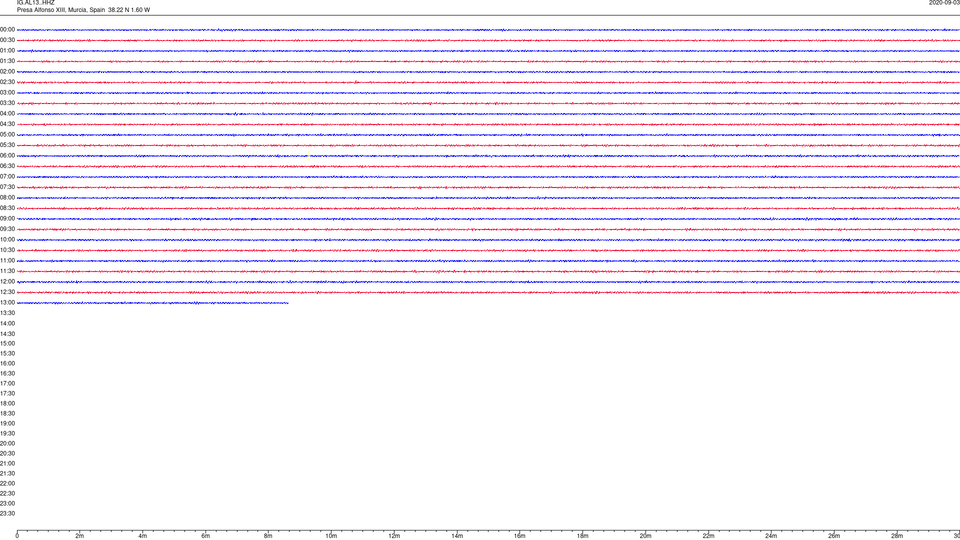960x540 pixels.
Task: Click the 18m tick label on time axis
Action: tap(583, 536)
